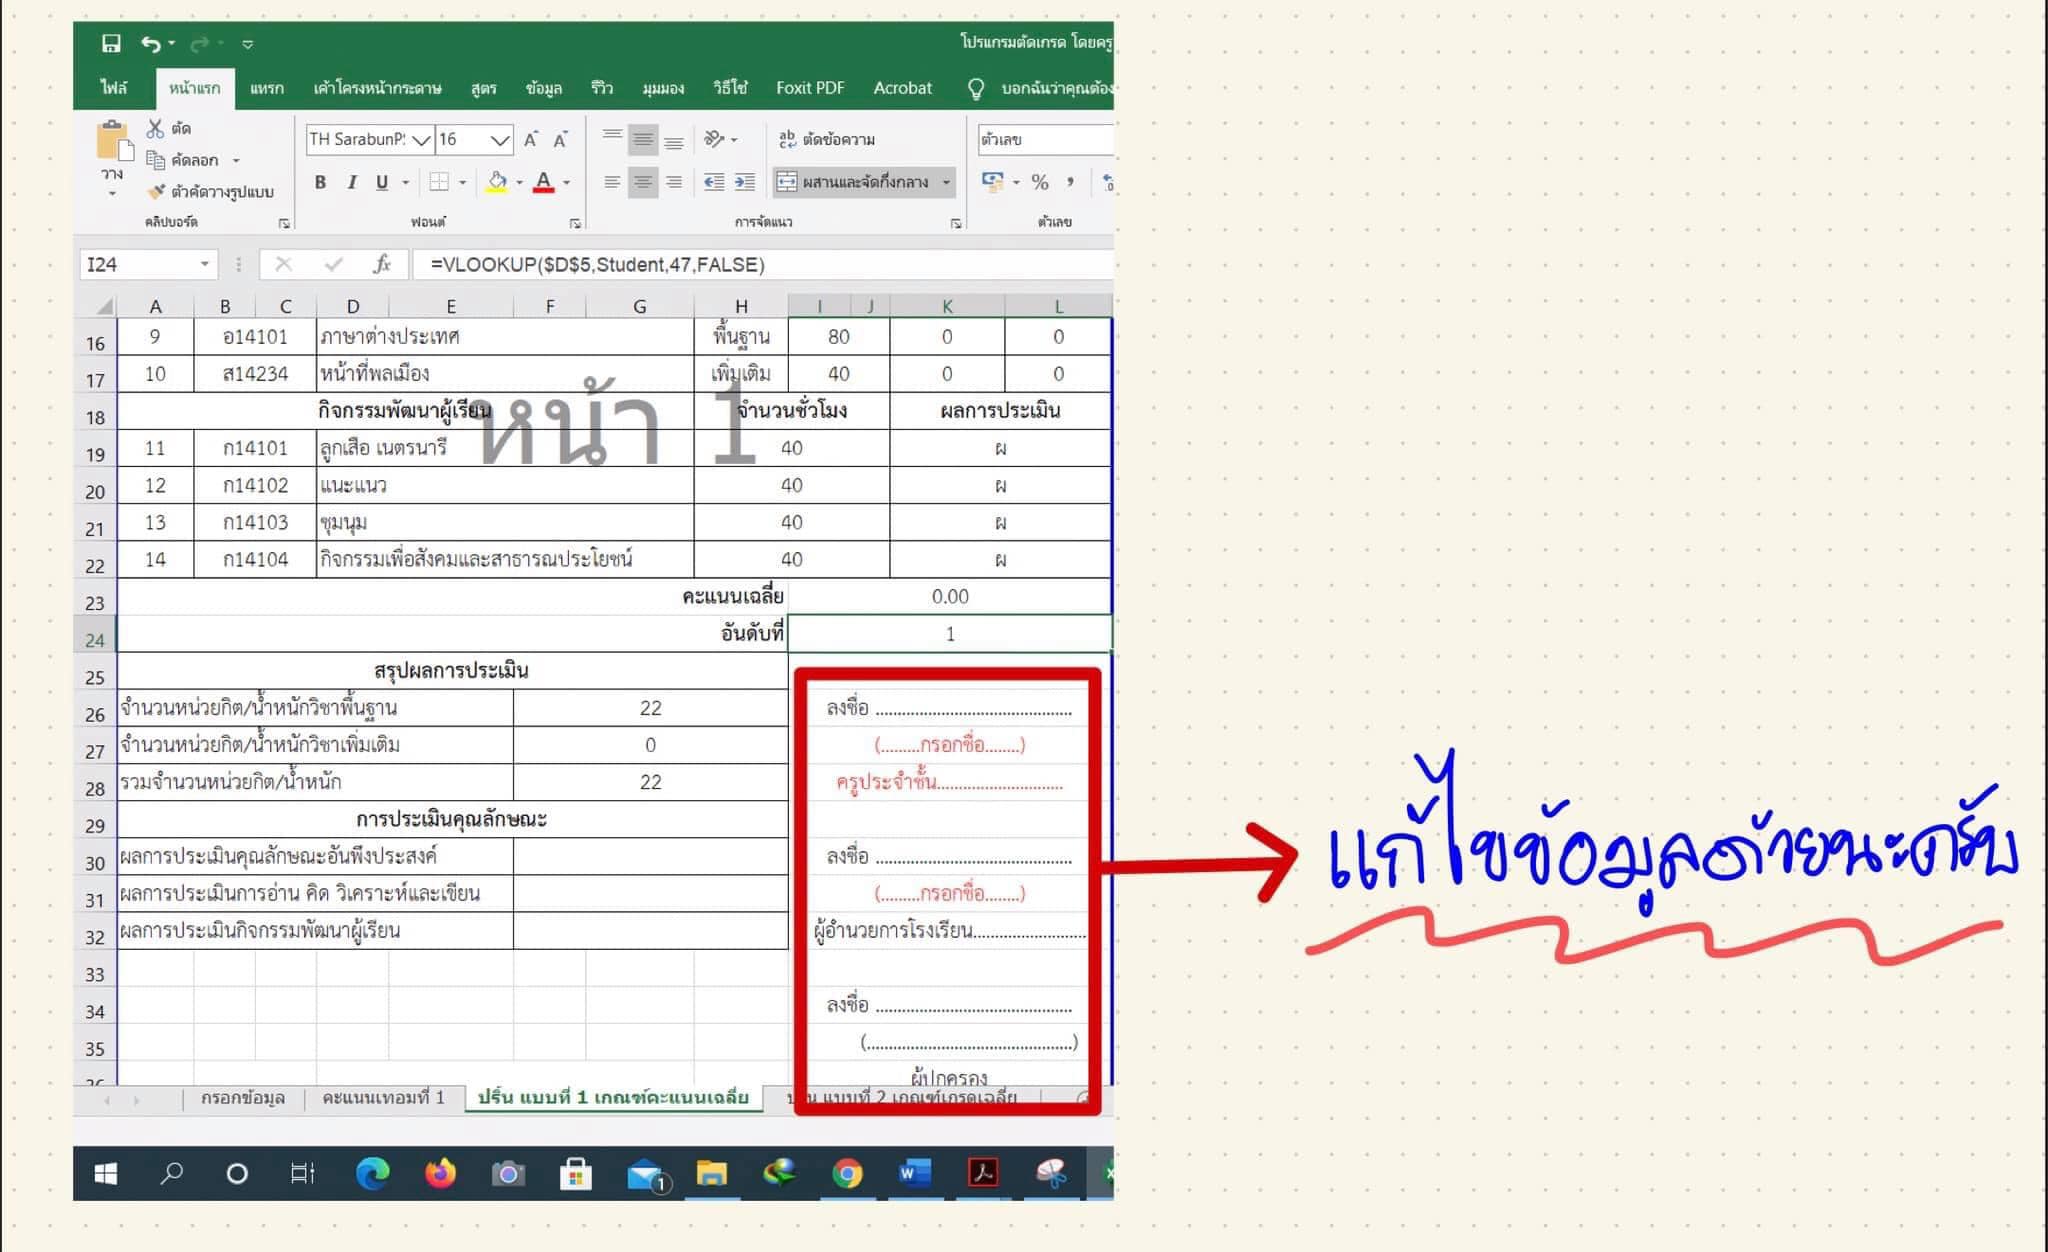Open the กรอกข้อมูล sheet tab

pyautogui.click(x=243, y=1098)
